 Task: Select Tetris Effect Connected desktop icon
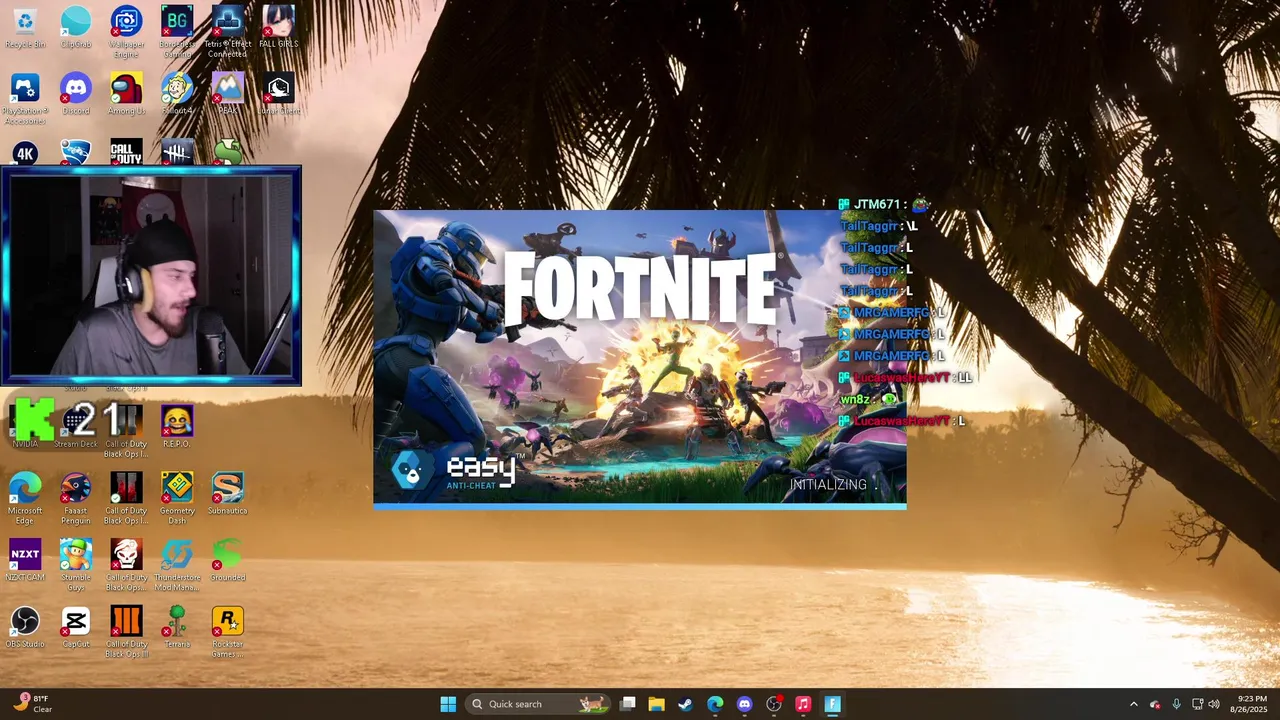pyautogui.click(x=228, y=31)
